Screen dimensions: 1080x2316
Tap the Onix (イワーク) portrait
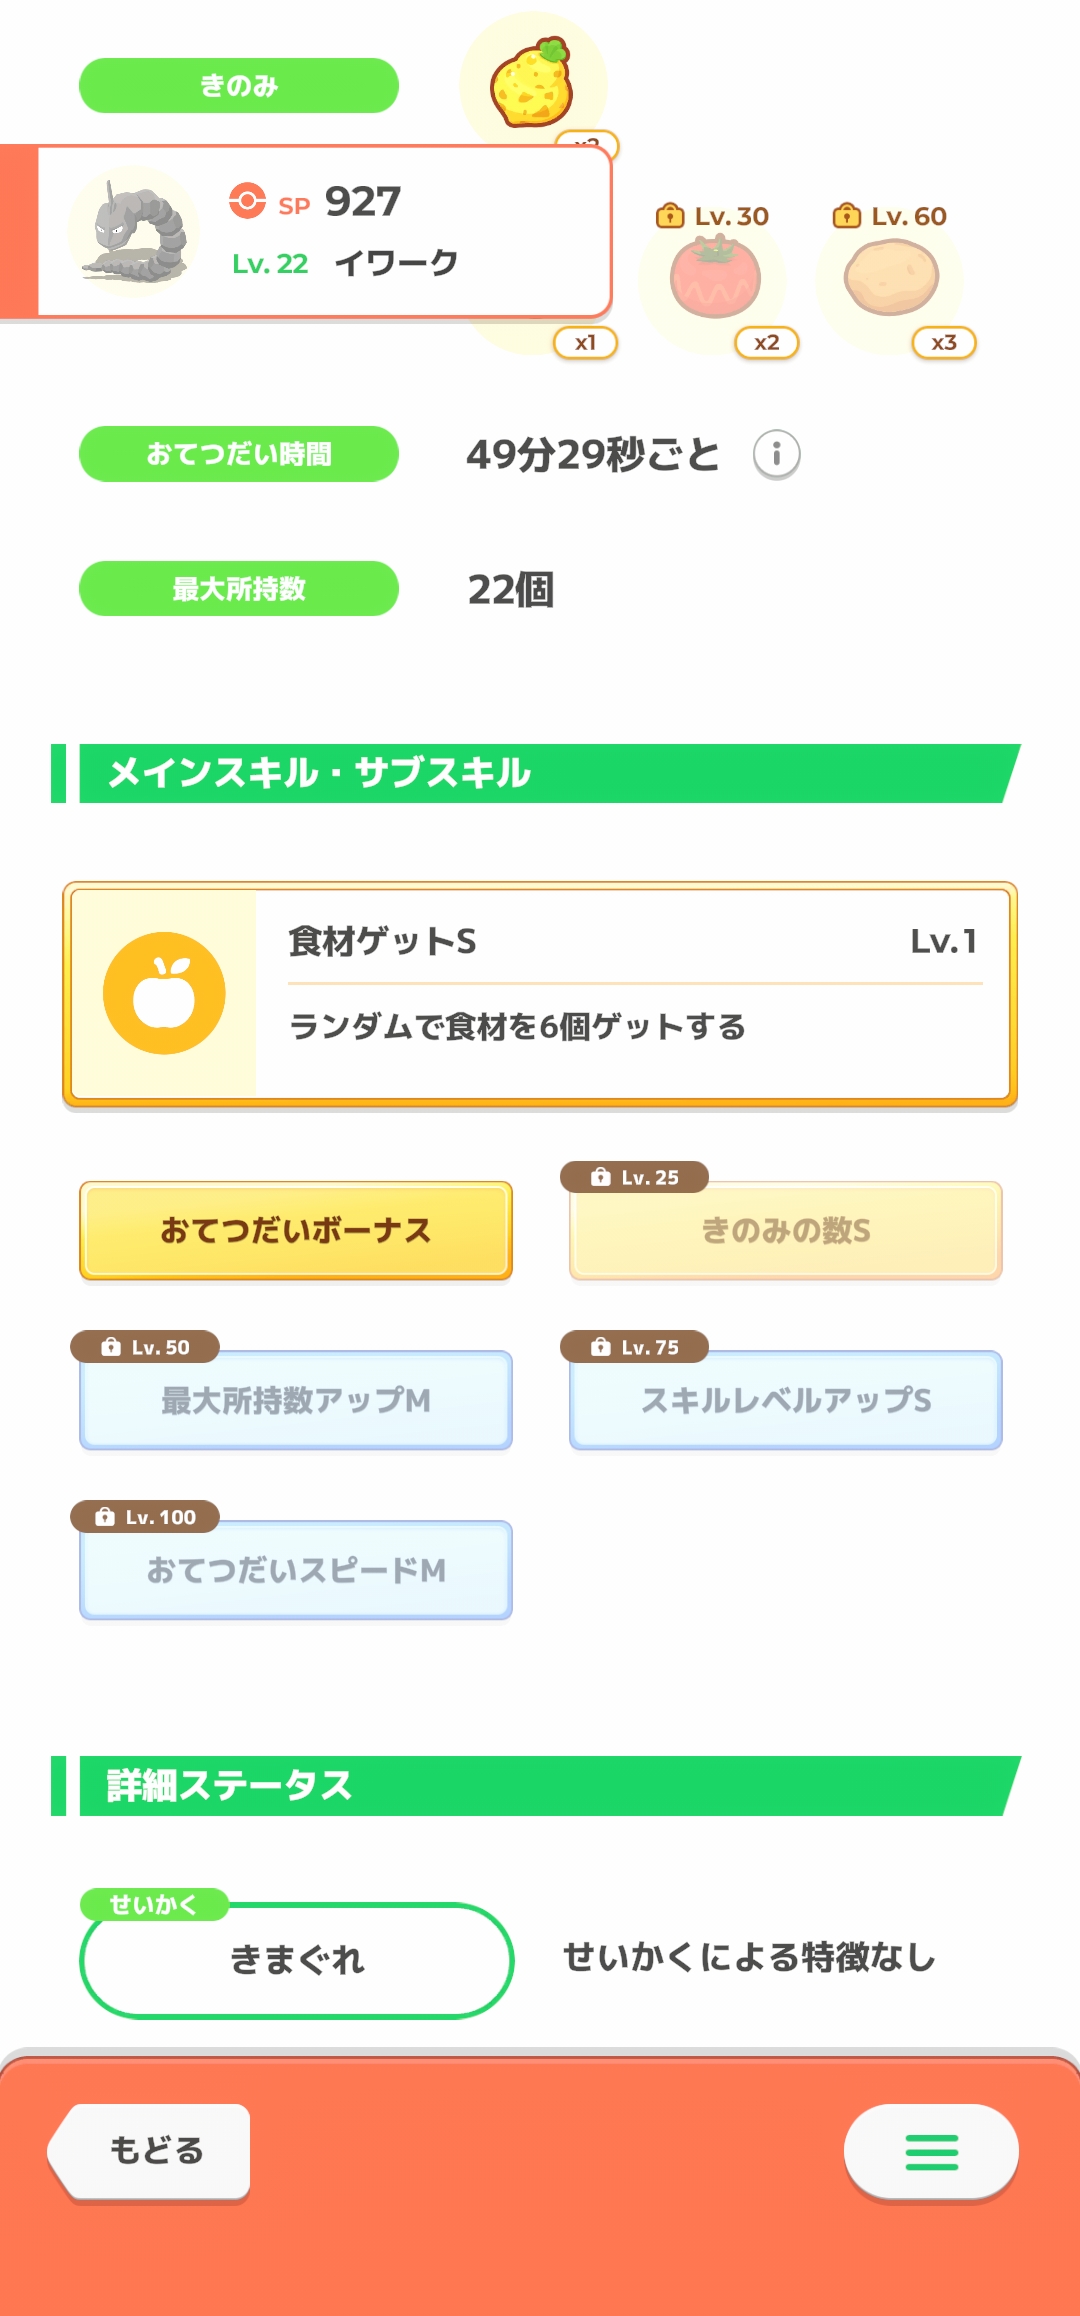134,232
